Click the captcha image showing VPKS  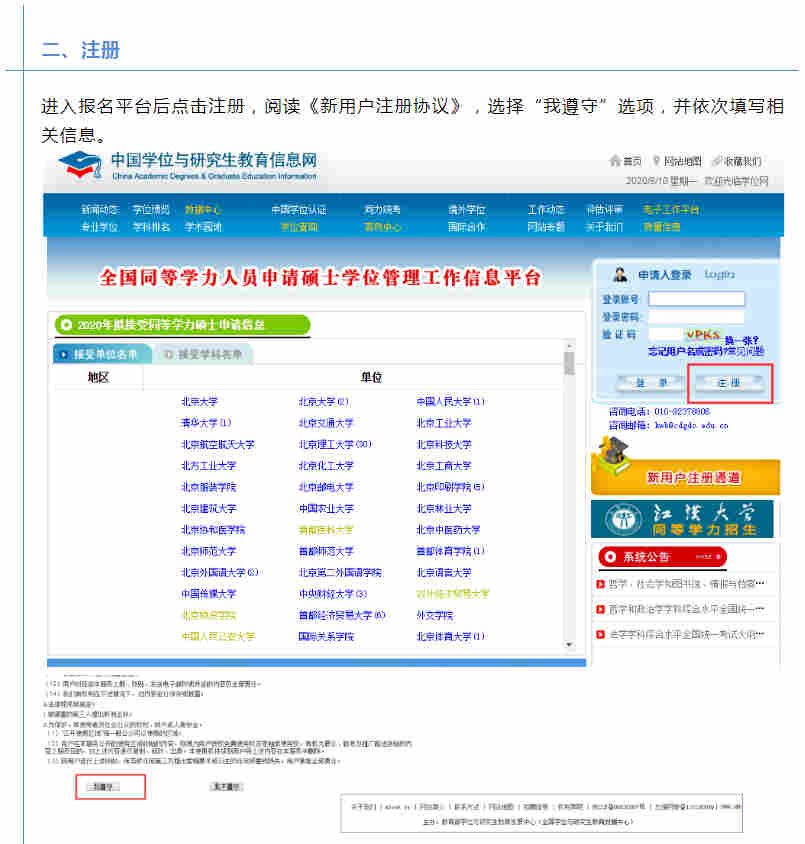pos(703,334)
